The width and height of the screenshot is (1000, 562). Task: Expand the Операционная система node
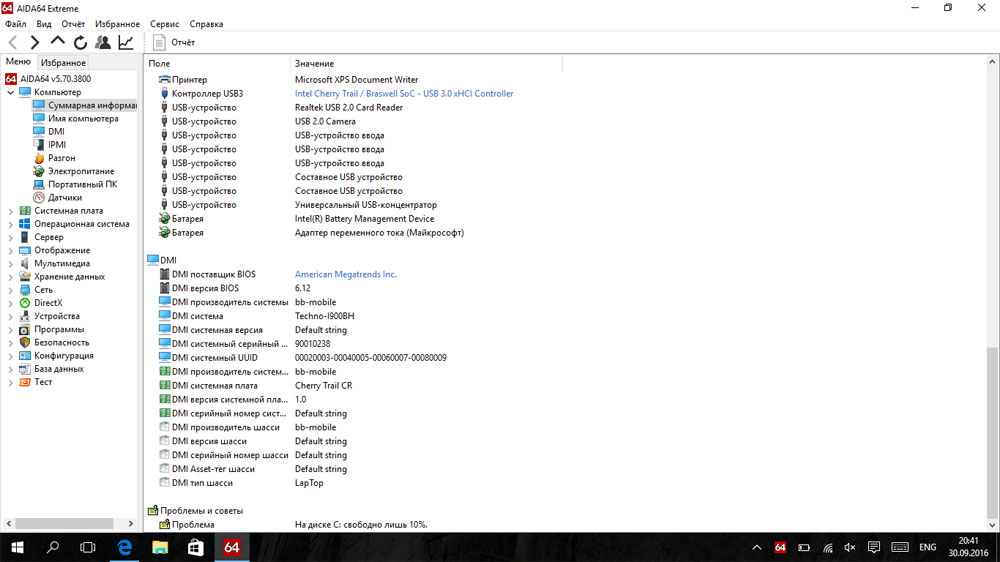coord(10,225)
